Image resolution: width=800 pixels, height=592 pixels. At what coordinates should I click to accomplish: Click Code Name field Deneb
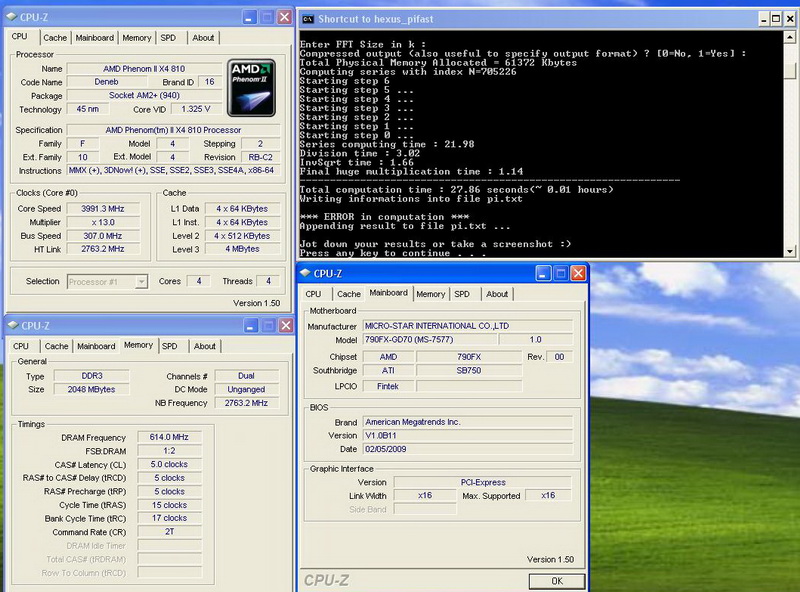(x=107, y=82)
